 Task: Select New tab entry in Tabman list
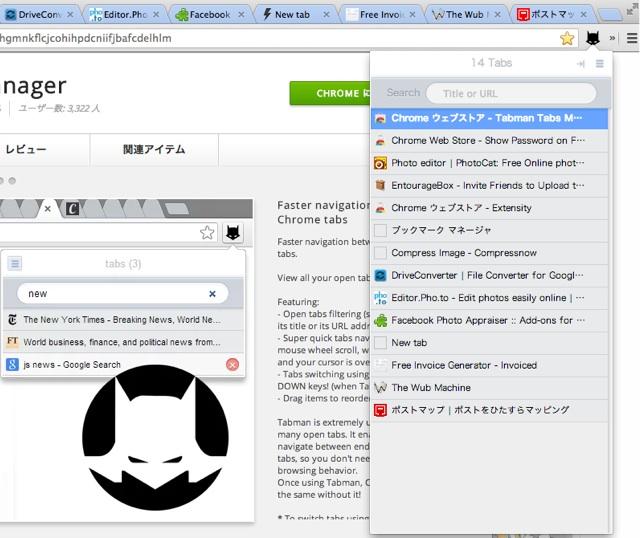click(x=489, y=343)
